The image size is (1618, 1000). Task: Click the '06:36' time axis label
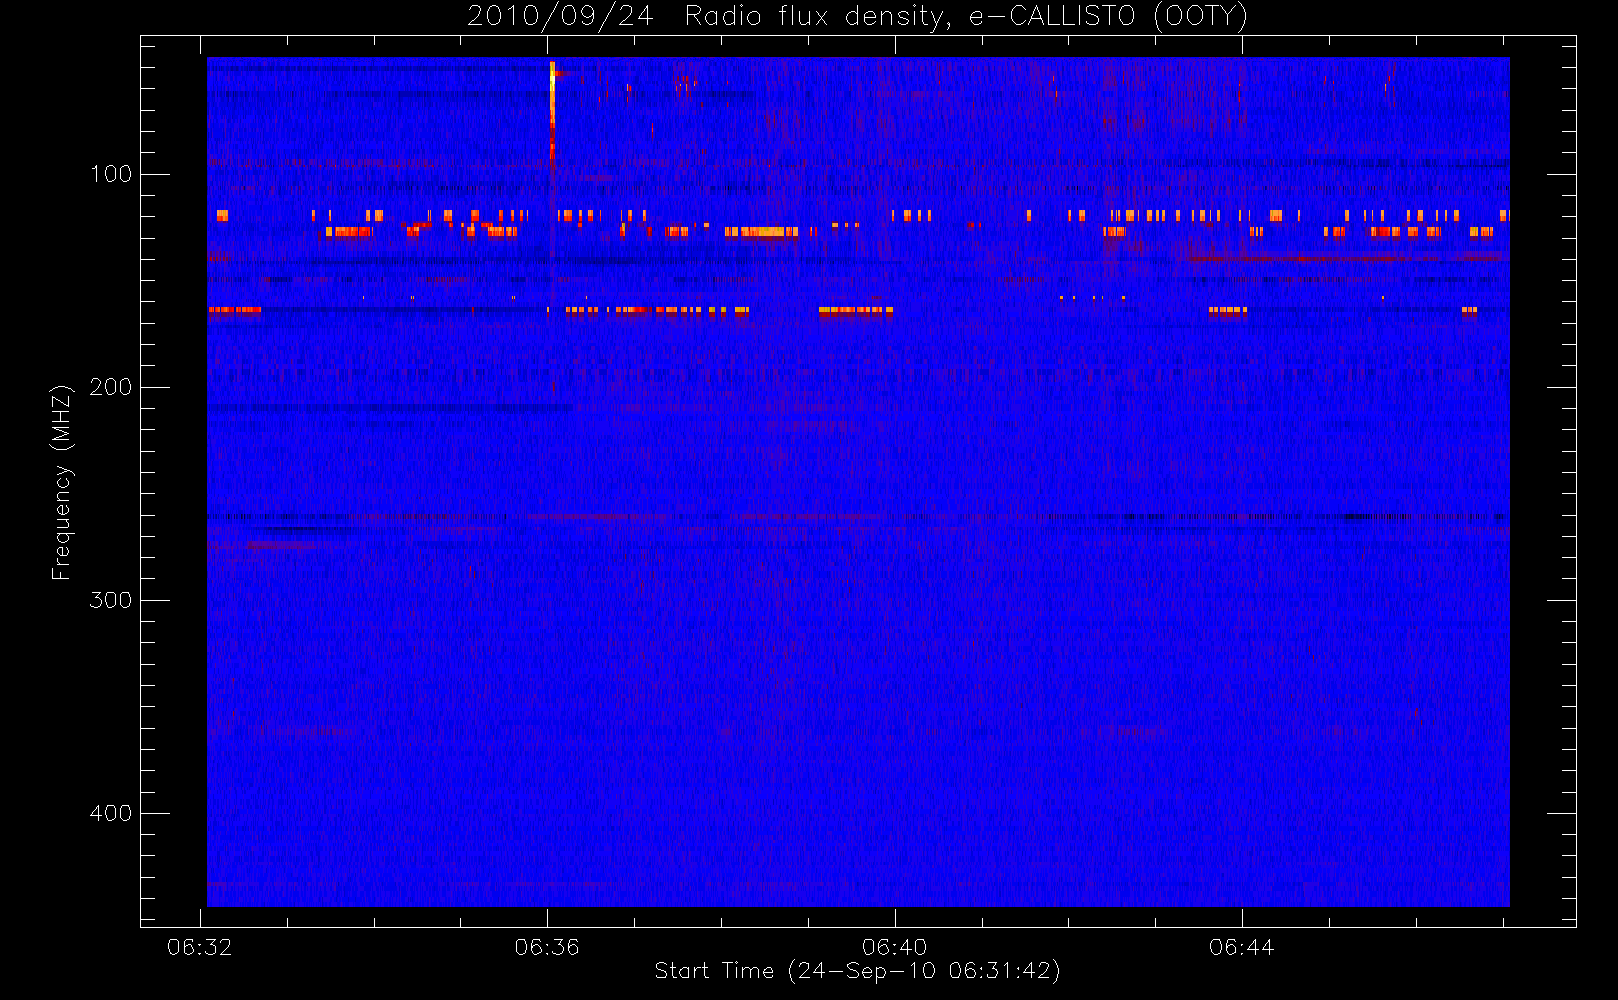(547, 947)
